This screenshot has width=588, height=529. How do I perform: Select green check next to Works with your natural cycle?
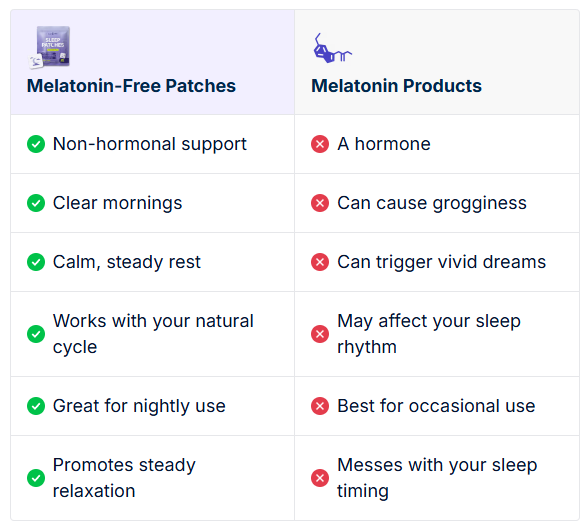36,334
